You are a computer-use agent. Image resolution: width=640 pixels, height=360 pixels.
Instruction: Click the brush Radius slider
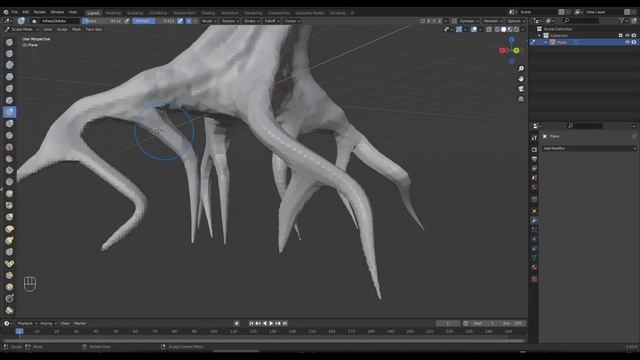102,21
